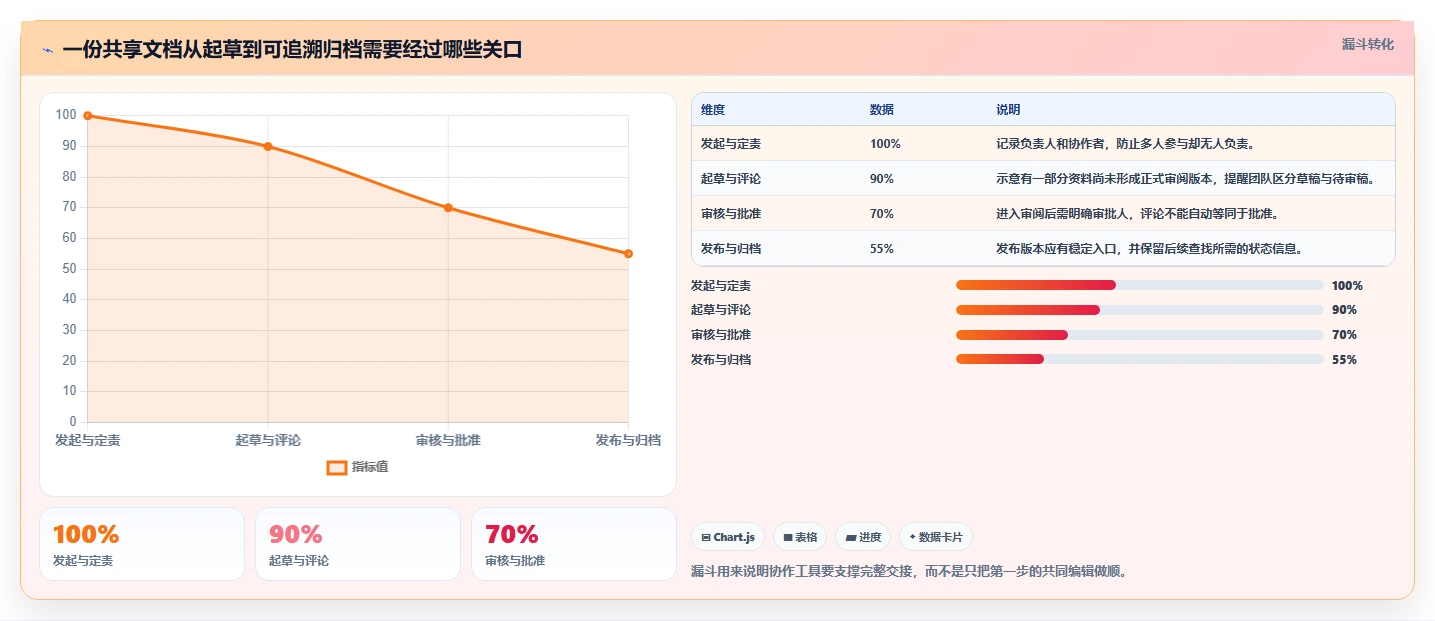
Task: Click the 90% value in the table
Action: tap(882, 179)
